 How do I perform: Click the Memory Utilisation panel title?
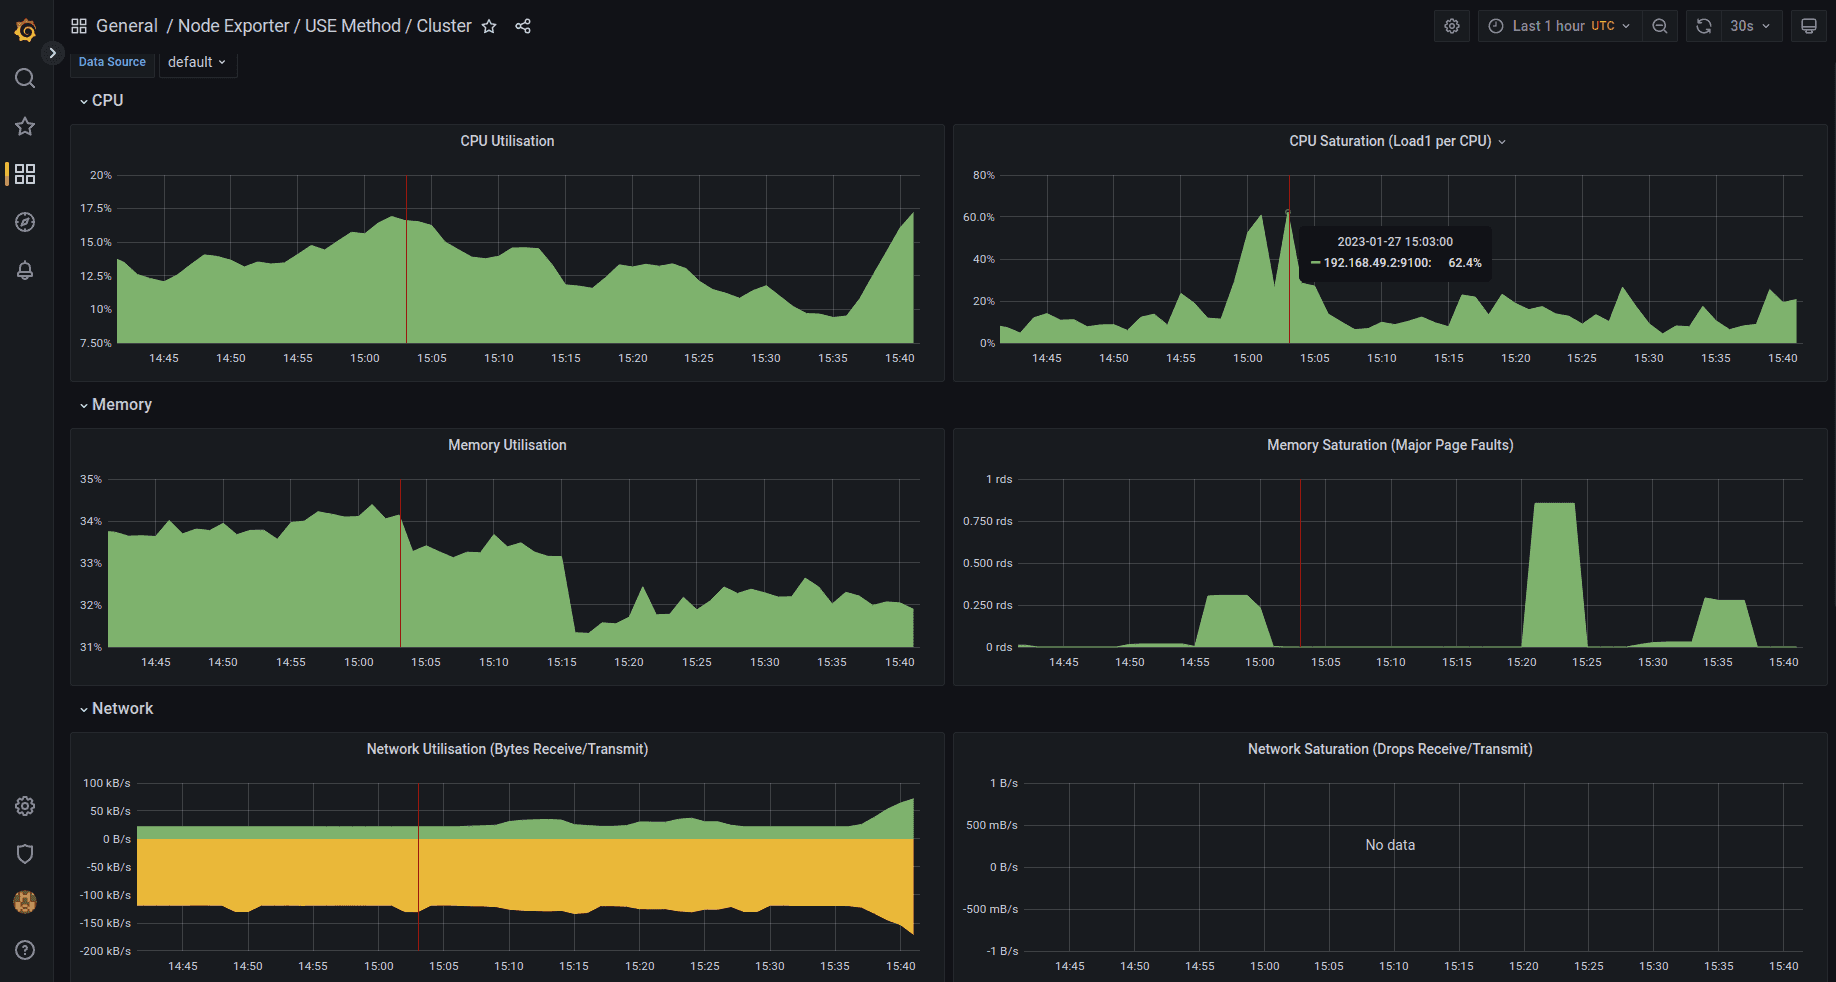[507, 445]
